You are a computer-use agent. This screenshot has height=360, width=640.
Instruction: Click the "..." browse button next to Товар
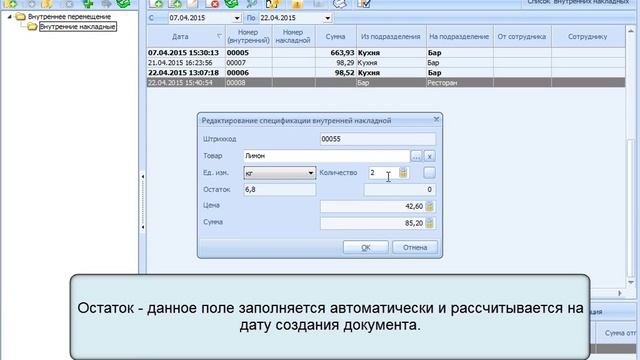[x=416, y=156]
